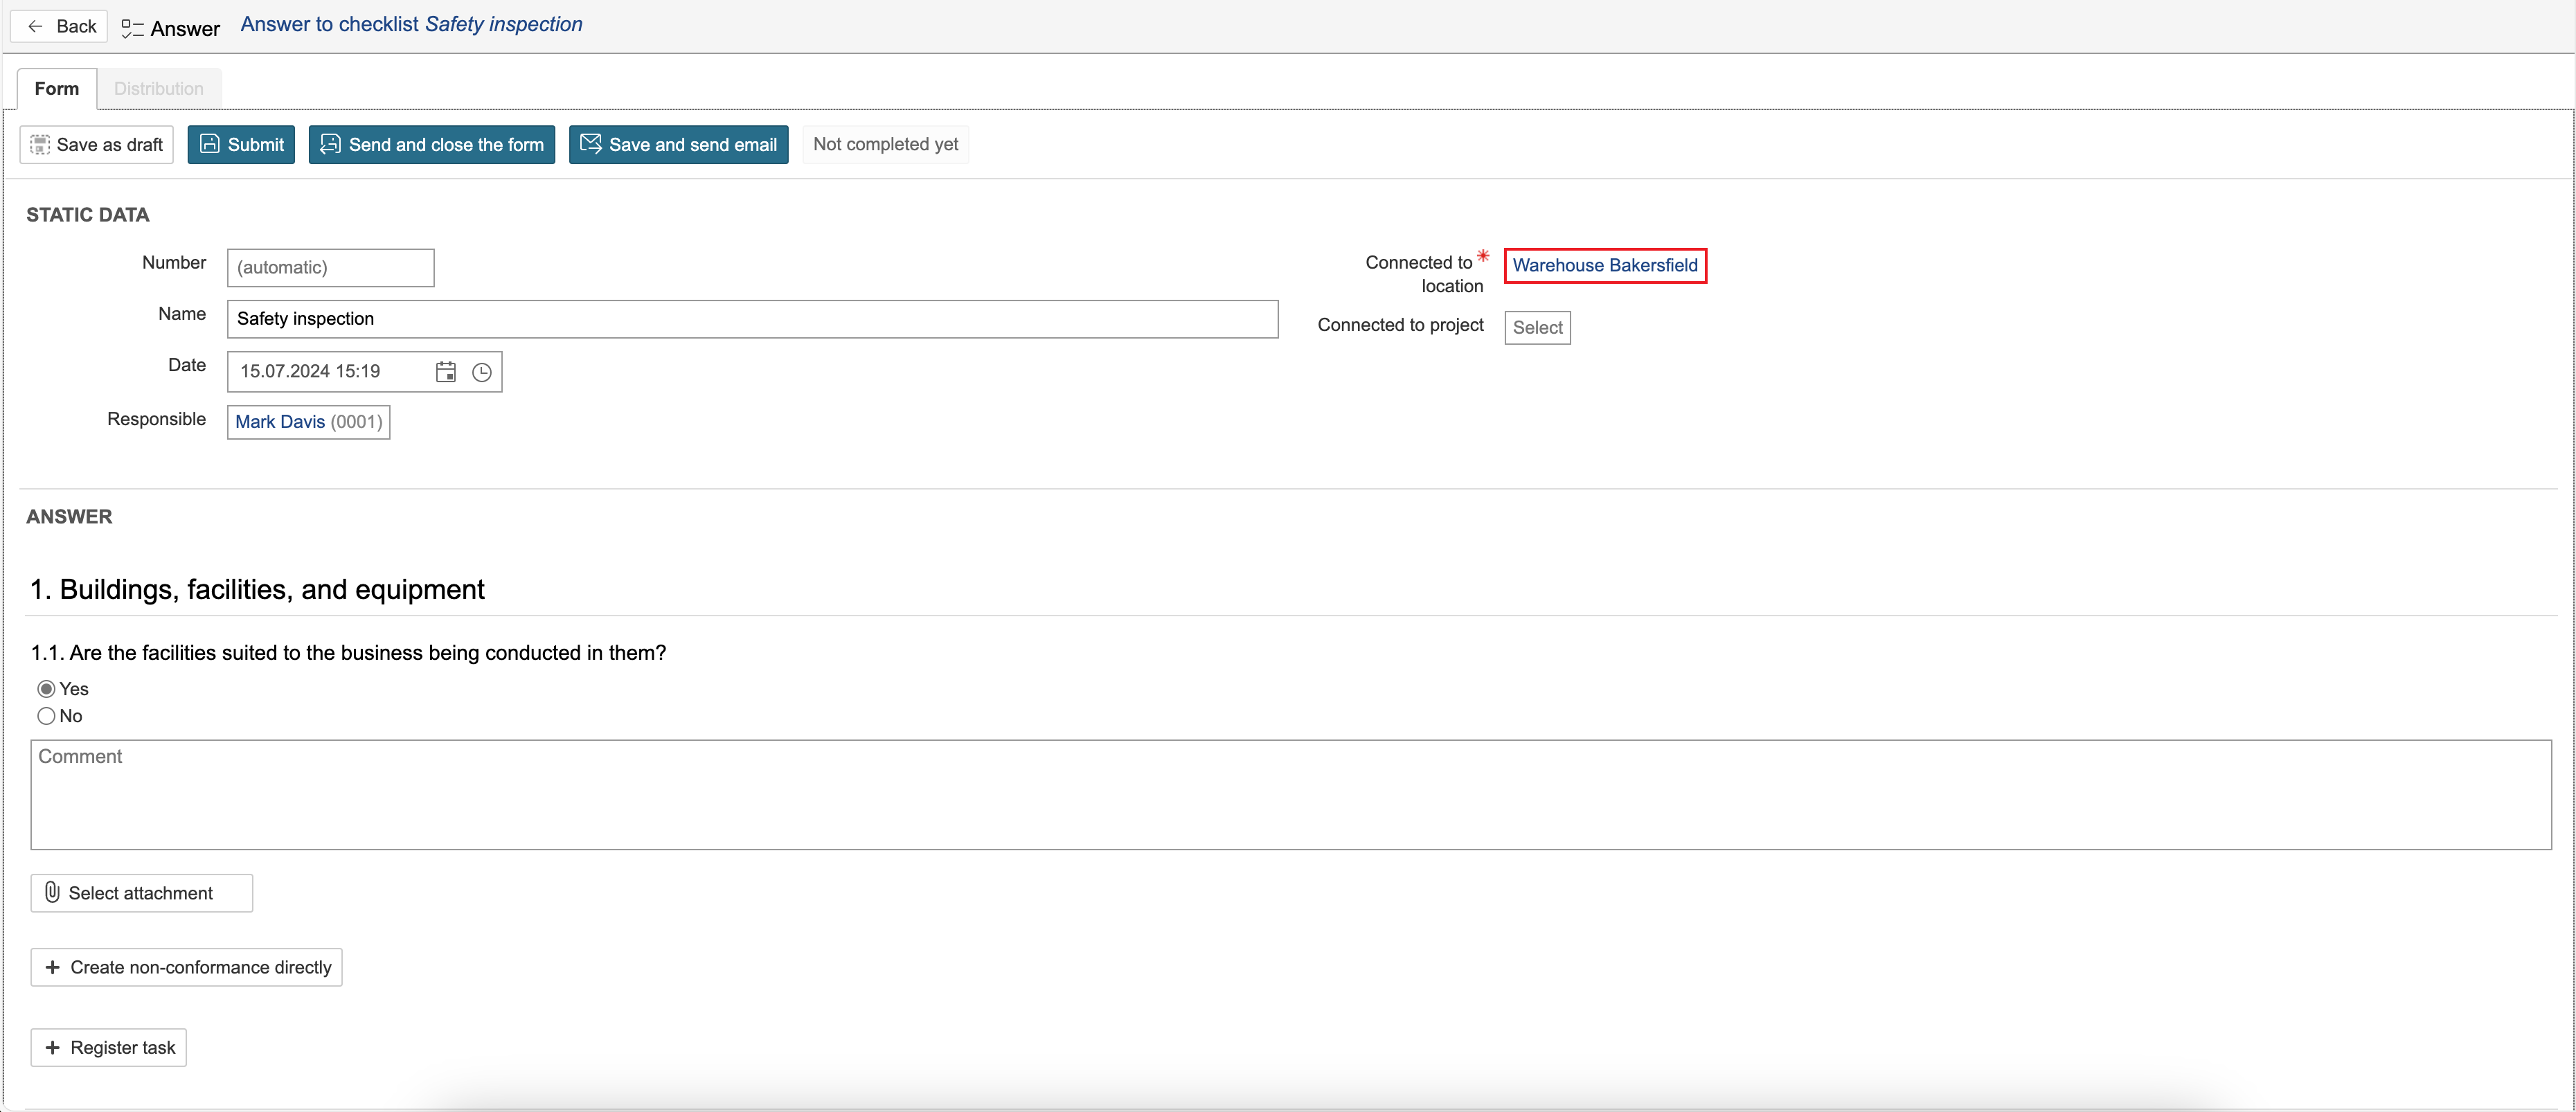Click the Back arrow button

(x=60, y=27)
